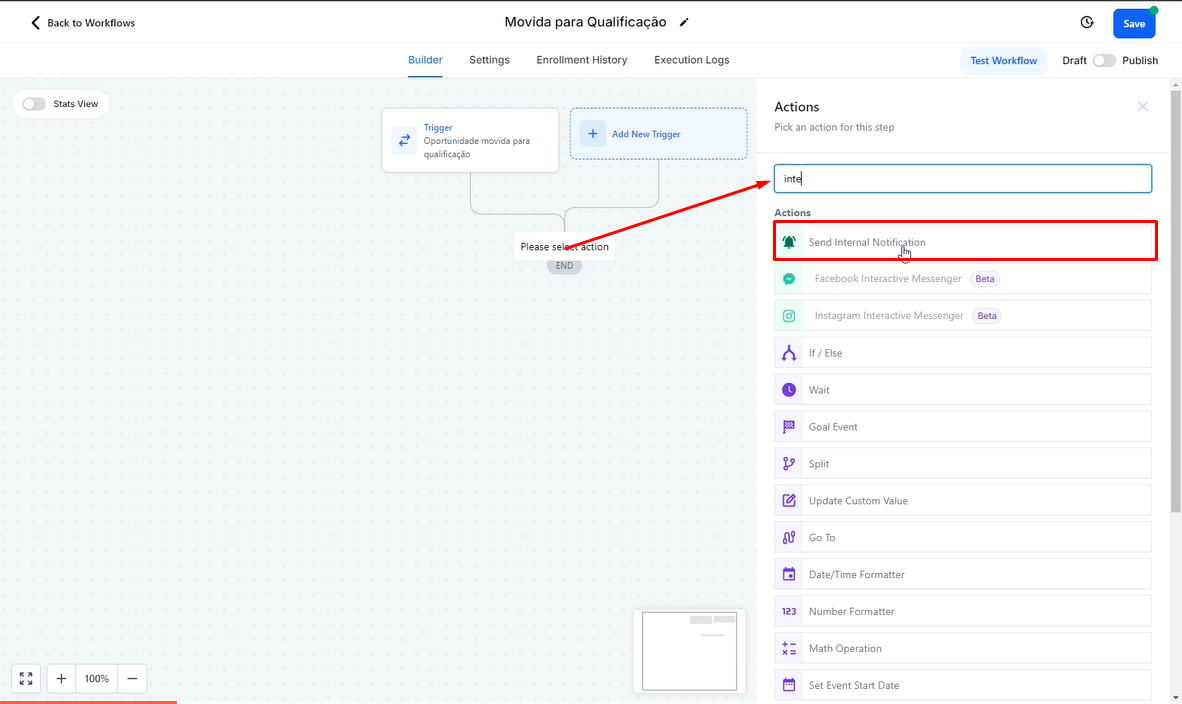Screen dimensions: 1182x704
Task: Go Back to Workflows
Action: pyautogui.click(x=82, y=22)
